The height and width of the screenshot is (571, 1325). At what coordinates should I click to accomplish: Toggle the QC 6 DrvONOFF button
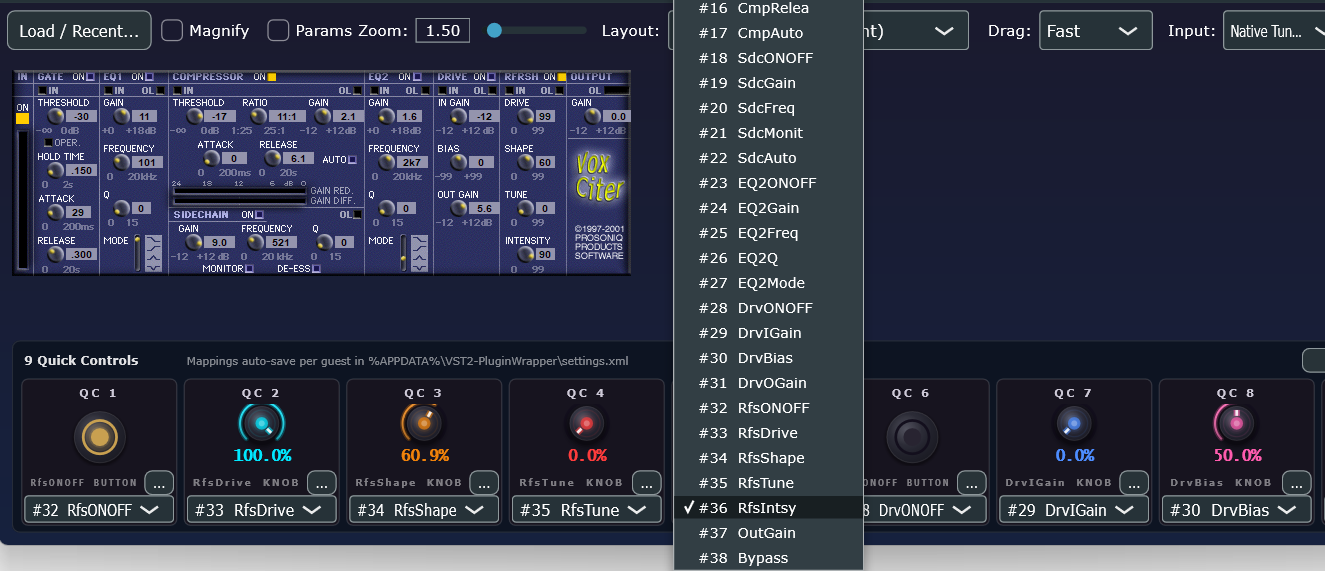[x=911, y=438]
